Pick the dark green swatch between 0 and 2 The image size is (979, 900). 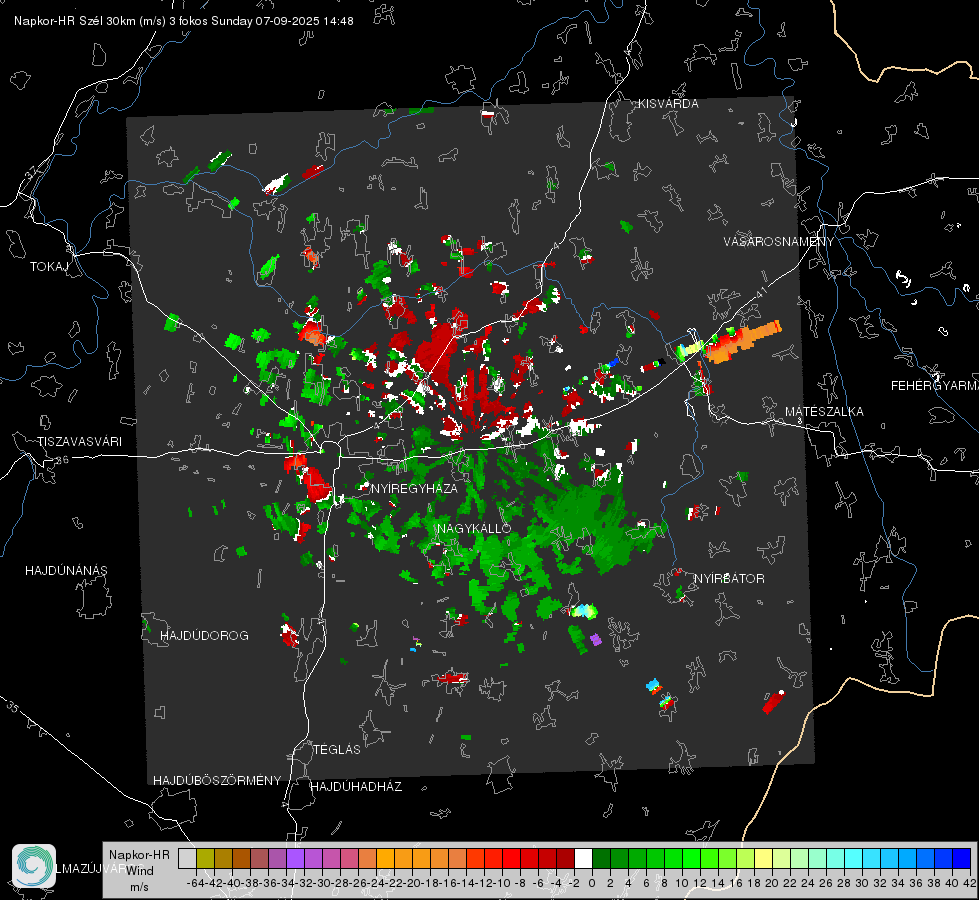[x=601, y=858]
